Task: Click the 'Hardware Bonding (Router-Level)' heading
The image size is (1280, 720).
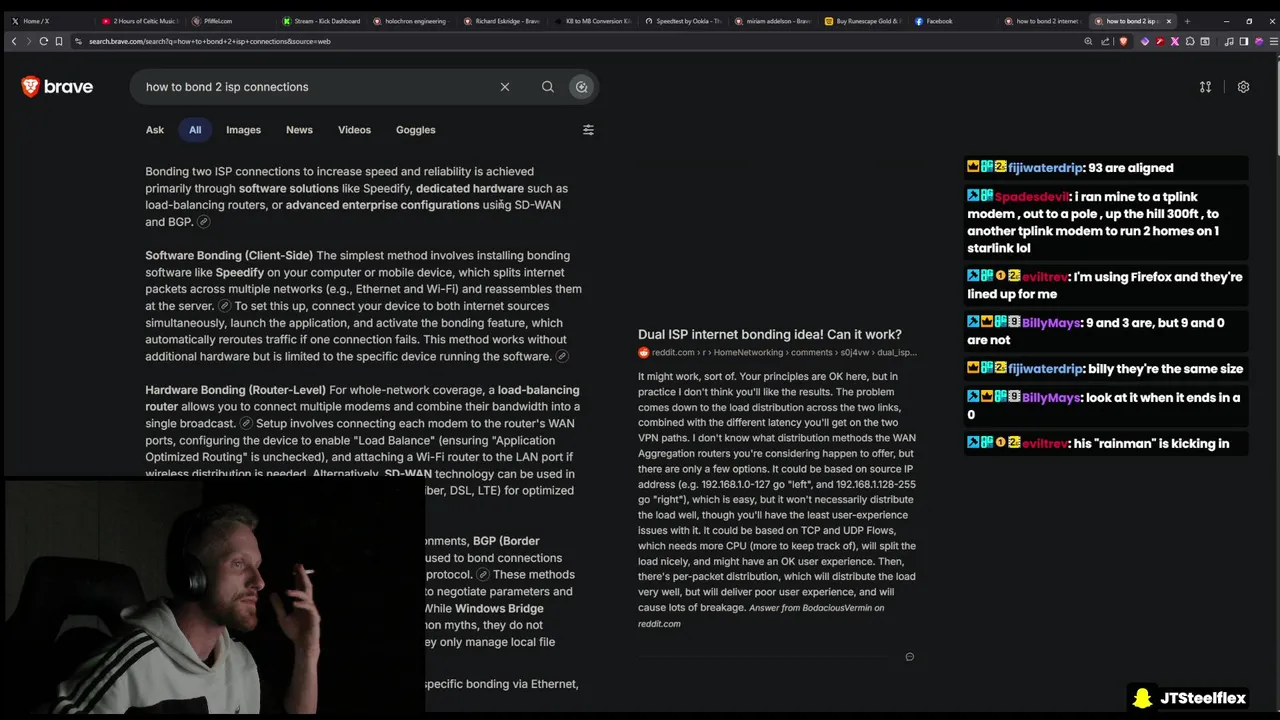Action: click(235, 390)
